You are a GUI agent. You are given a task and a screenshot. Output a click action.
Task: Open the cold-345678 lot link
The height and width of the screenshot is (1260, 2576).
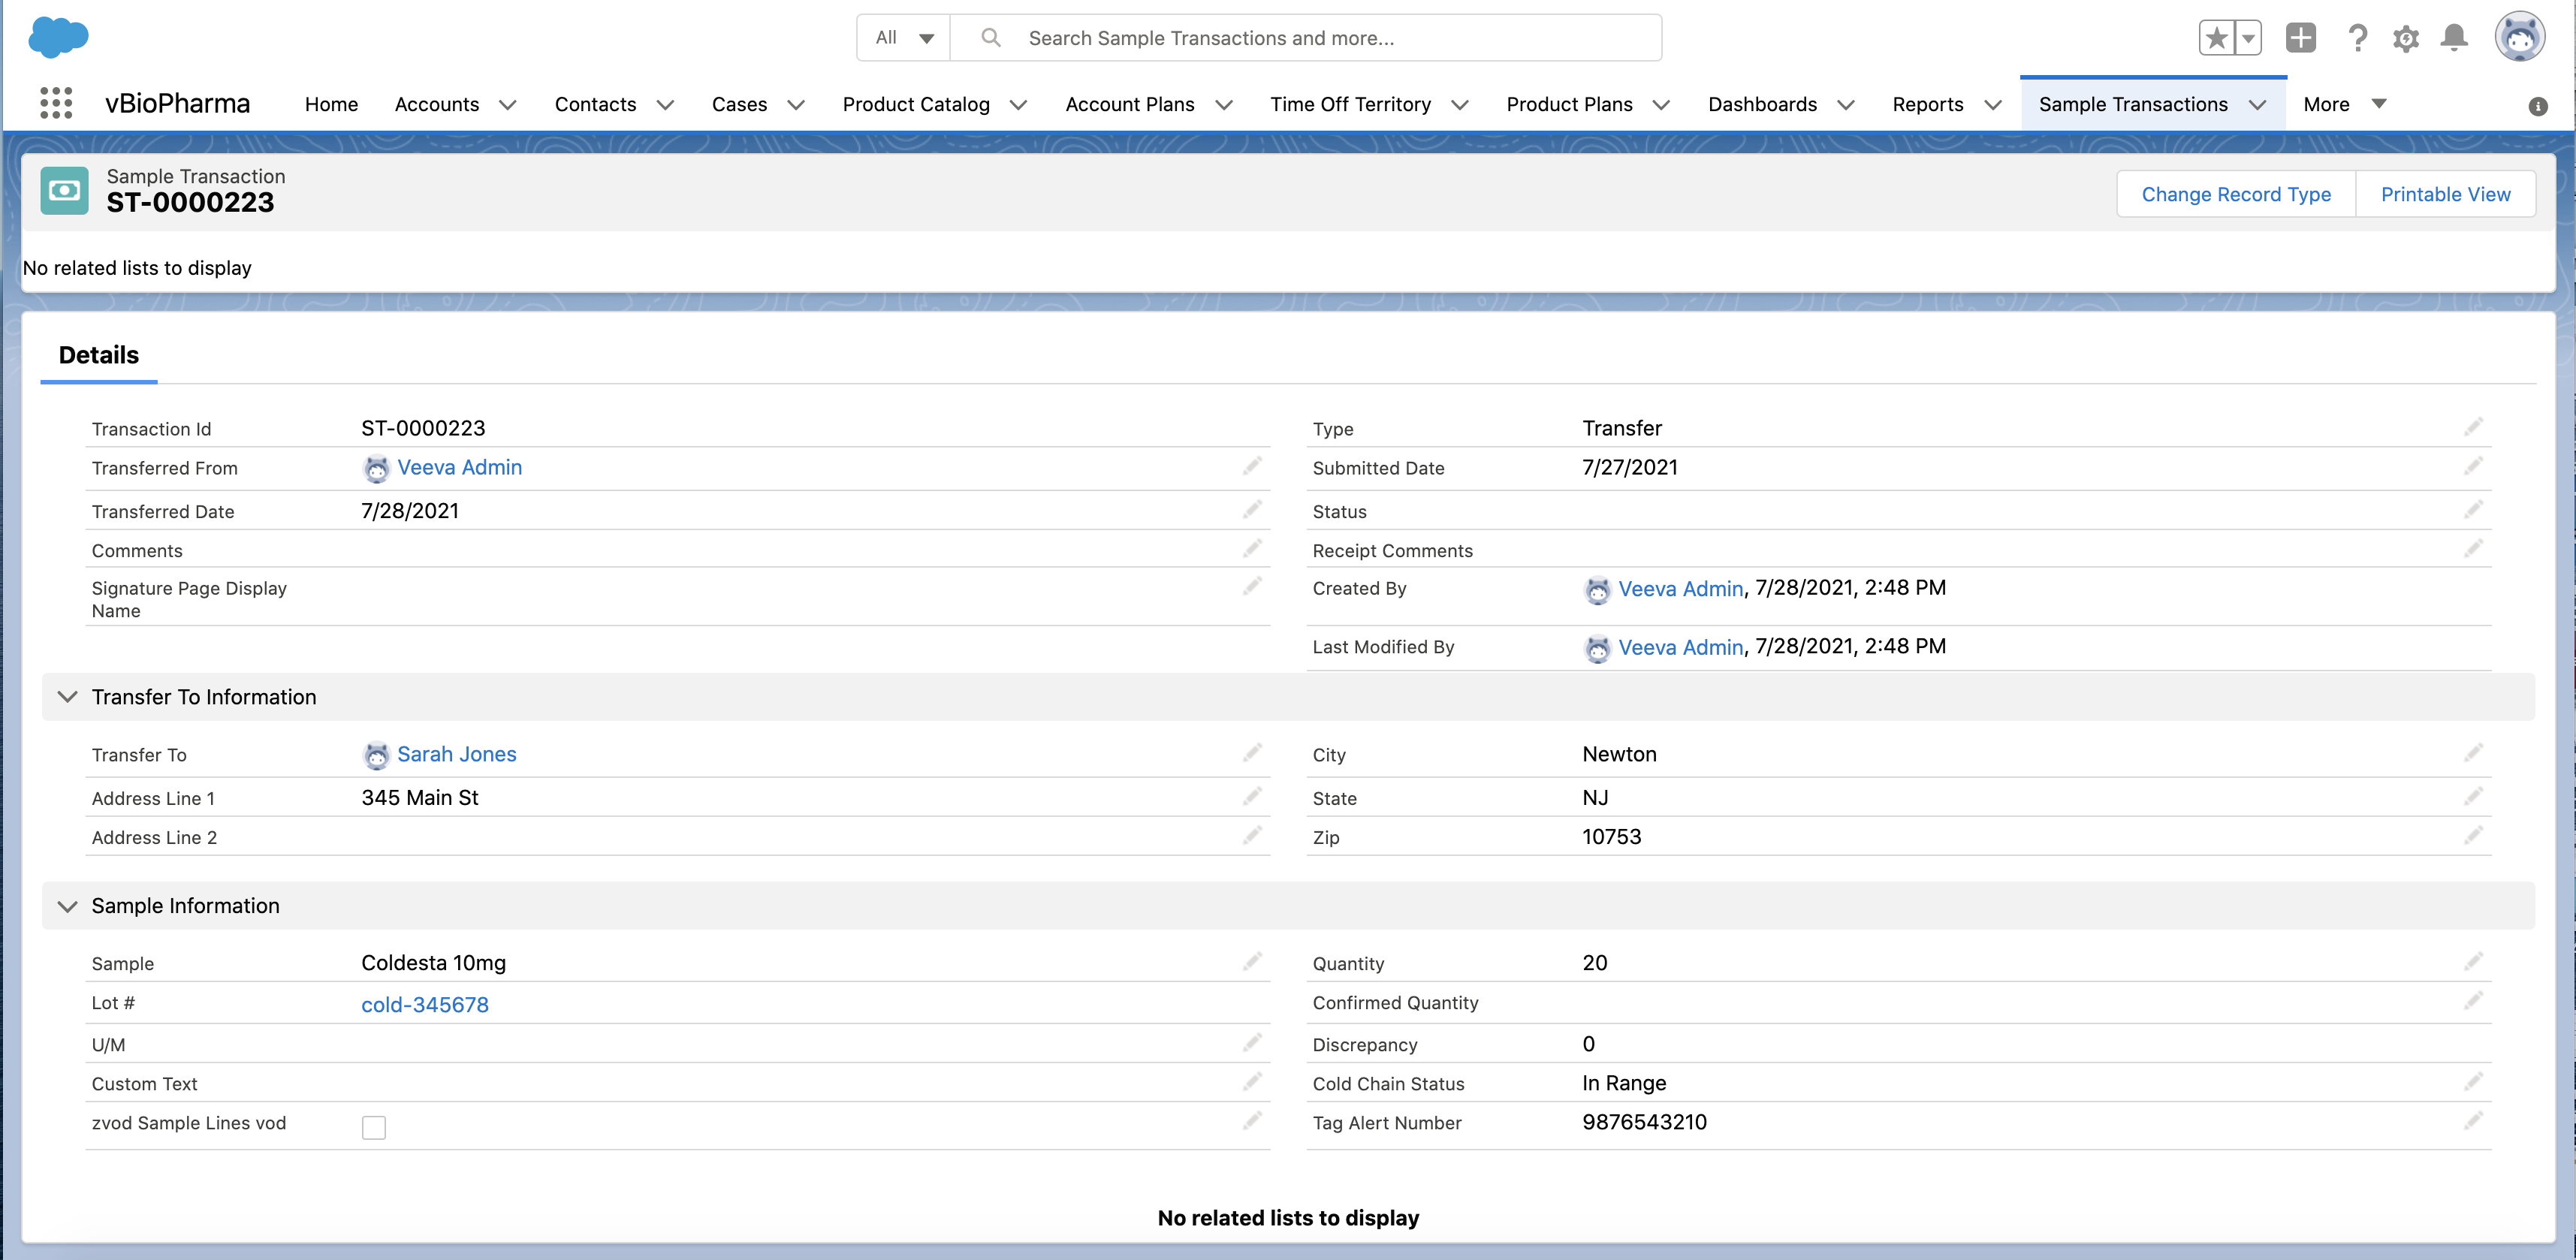tap(425, 1005)
